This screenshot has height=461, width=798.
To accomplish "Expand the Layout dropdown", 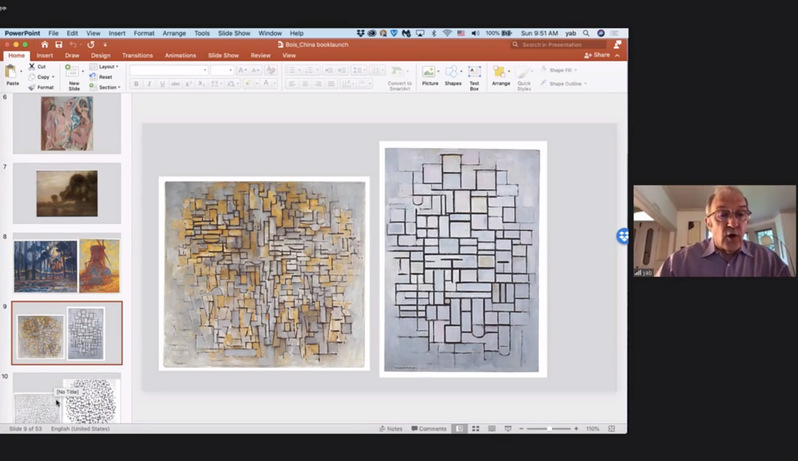I will pos(107,66).
